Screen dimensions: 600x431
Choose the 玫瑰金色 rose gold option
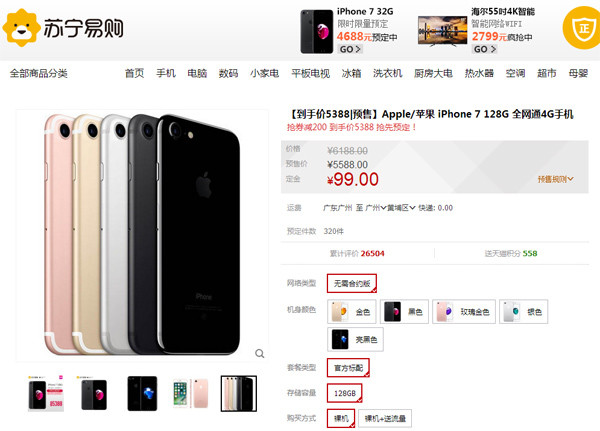(464, 312)
